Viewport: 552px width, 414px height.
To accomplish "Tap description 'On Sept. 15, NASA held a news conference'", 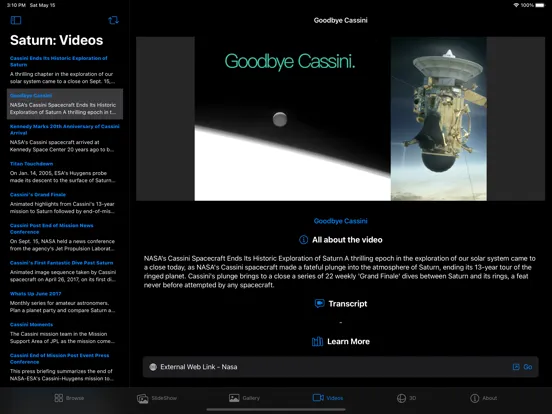I will pos(62,245).
